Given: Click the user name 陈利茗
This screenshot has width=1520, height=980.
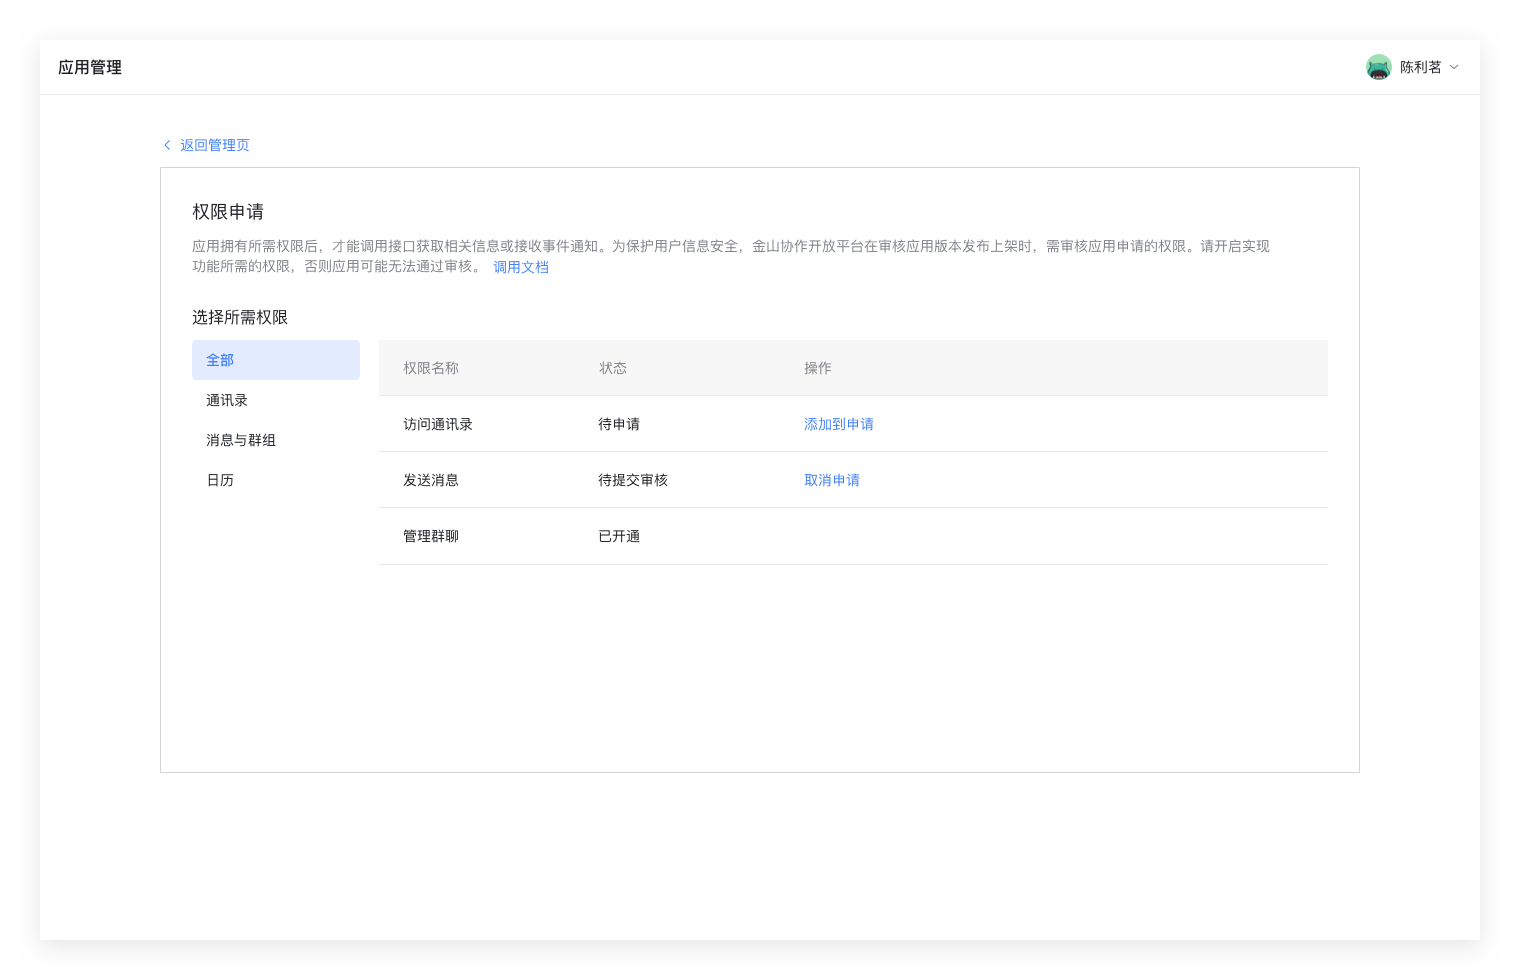Looking at the screenshot, I should (x=1421, y=67).
